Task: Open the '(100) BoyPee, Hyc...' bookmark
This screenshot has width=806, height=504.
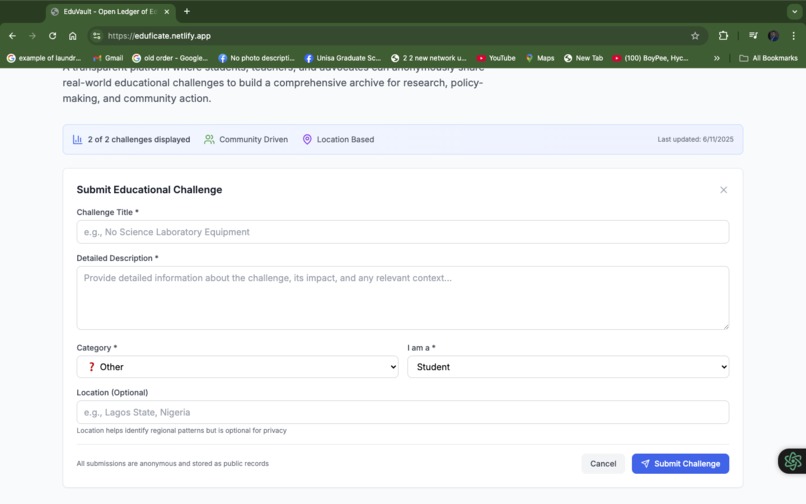Action: (650, 58)
